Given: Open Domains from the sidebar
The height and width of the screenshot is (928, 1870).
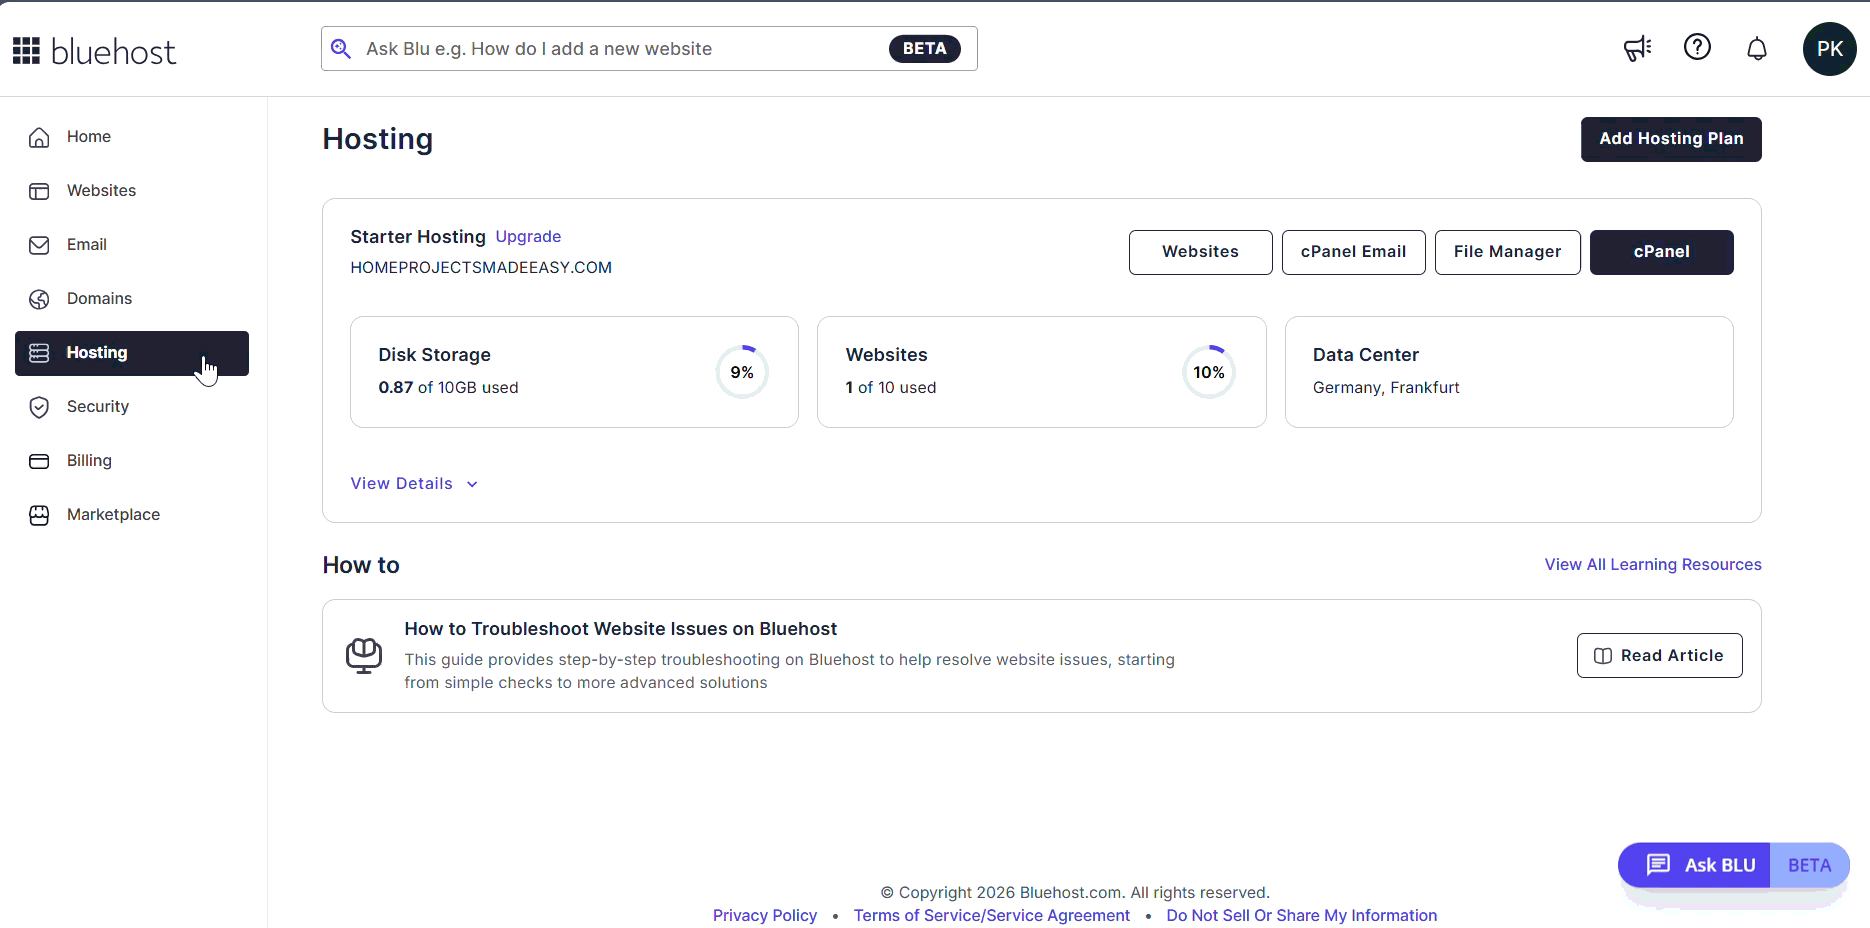Looking at the screenshot, I should (99, 299).
